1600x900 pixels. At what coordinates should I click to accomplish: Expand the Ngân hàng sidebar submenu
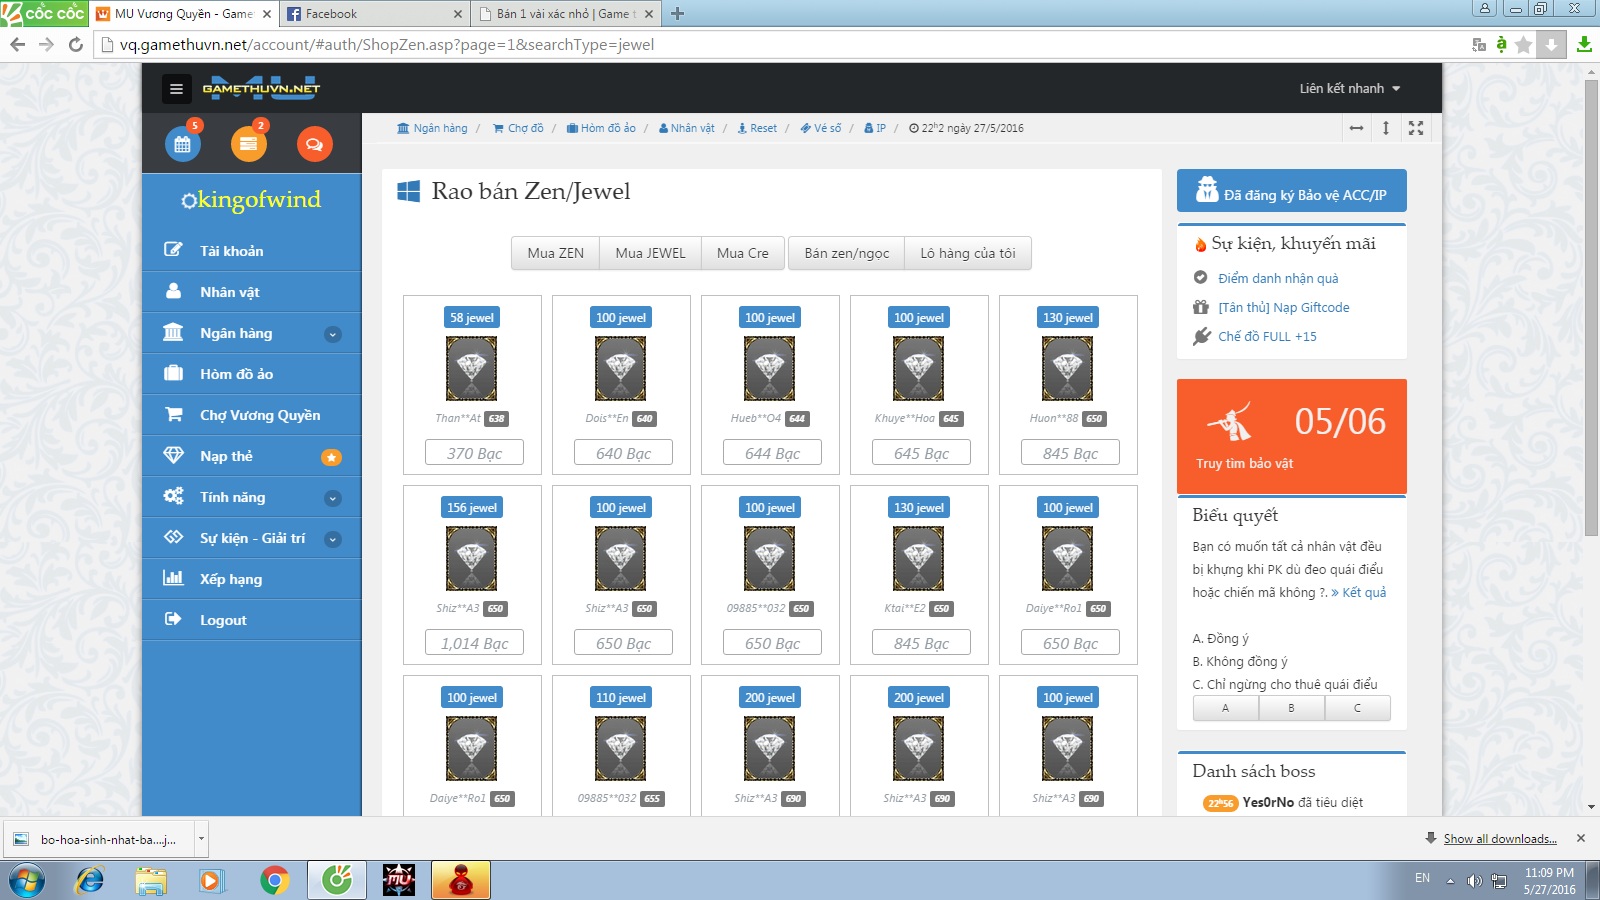[x=333, y=334]
